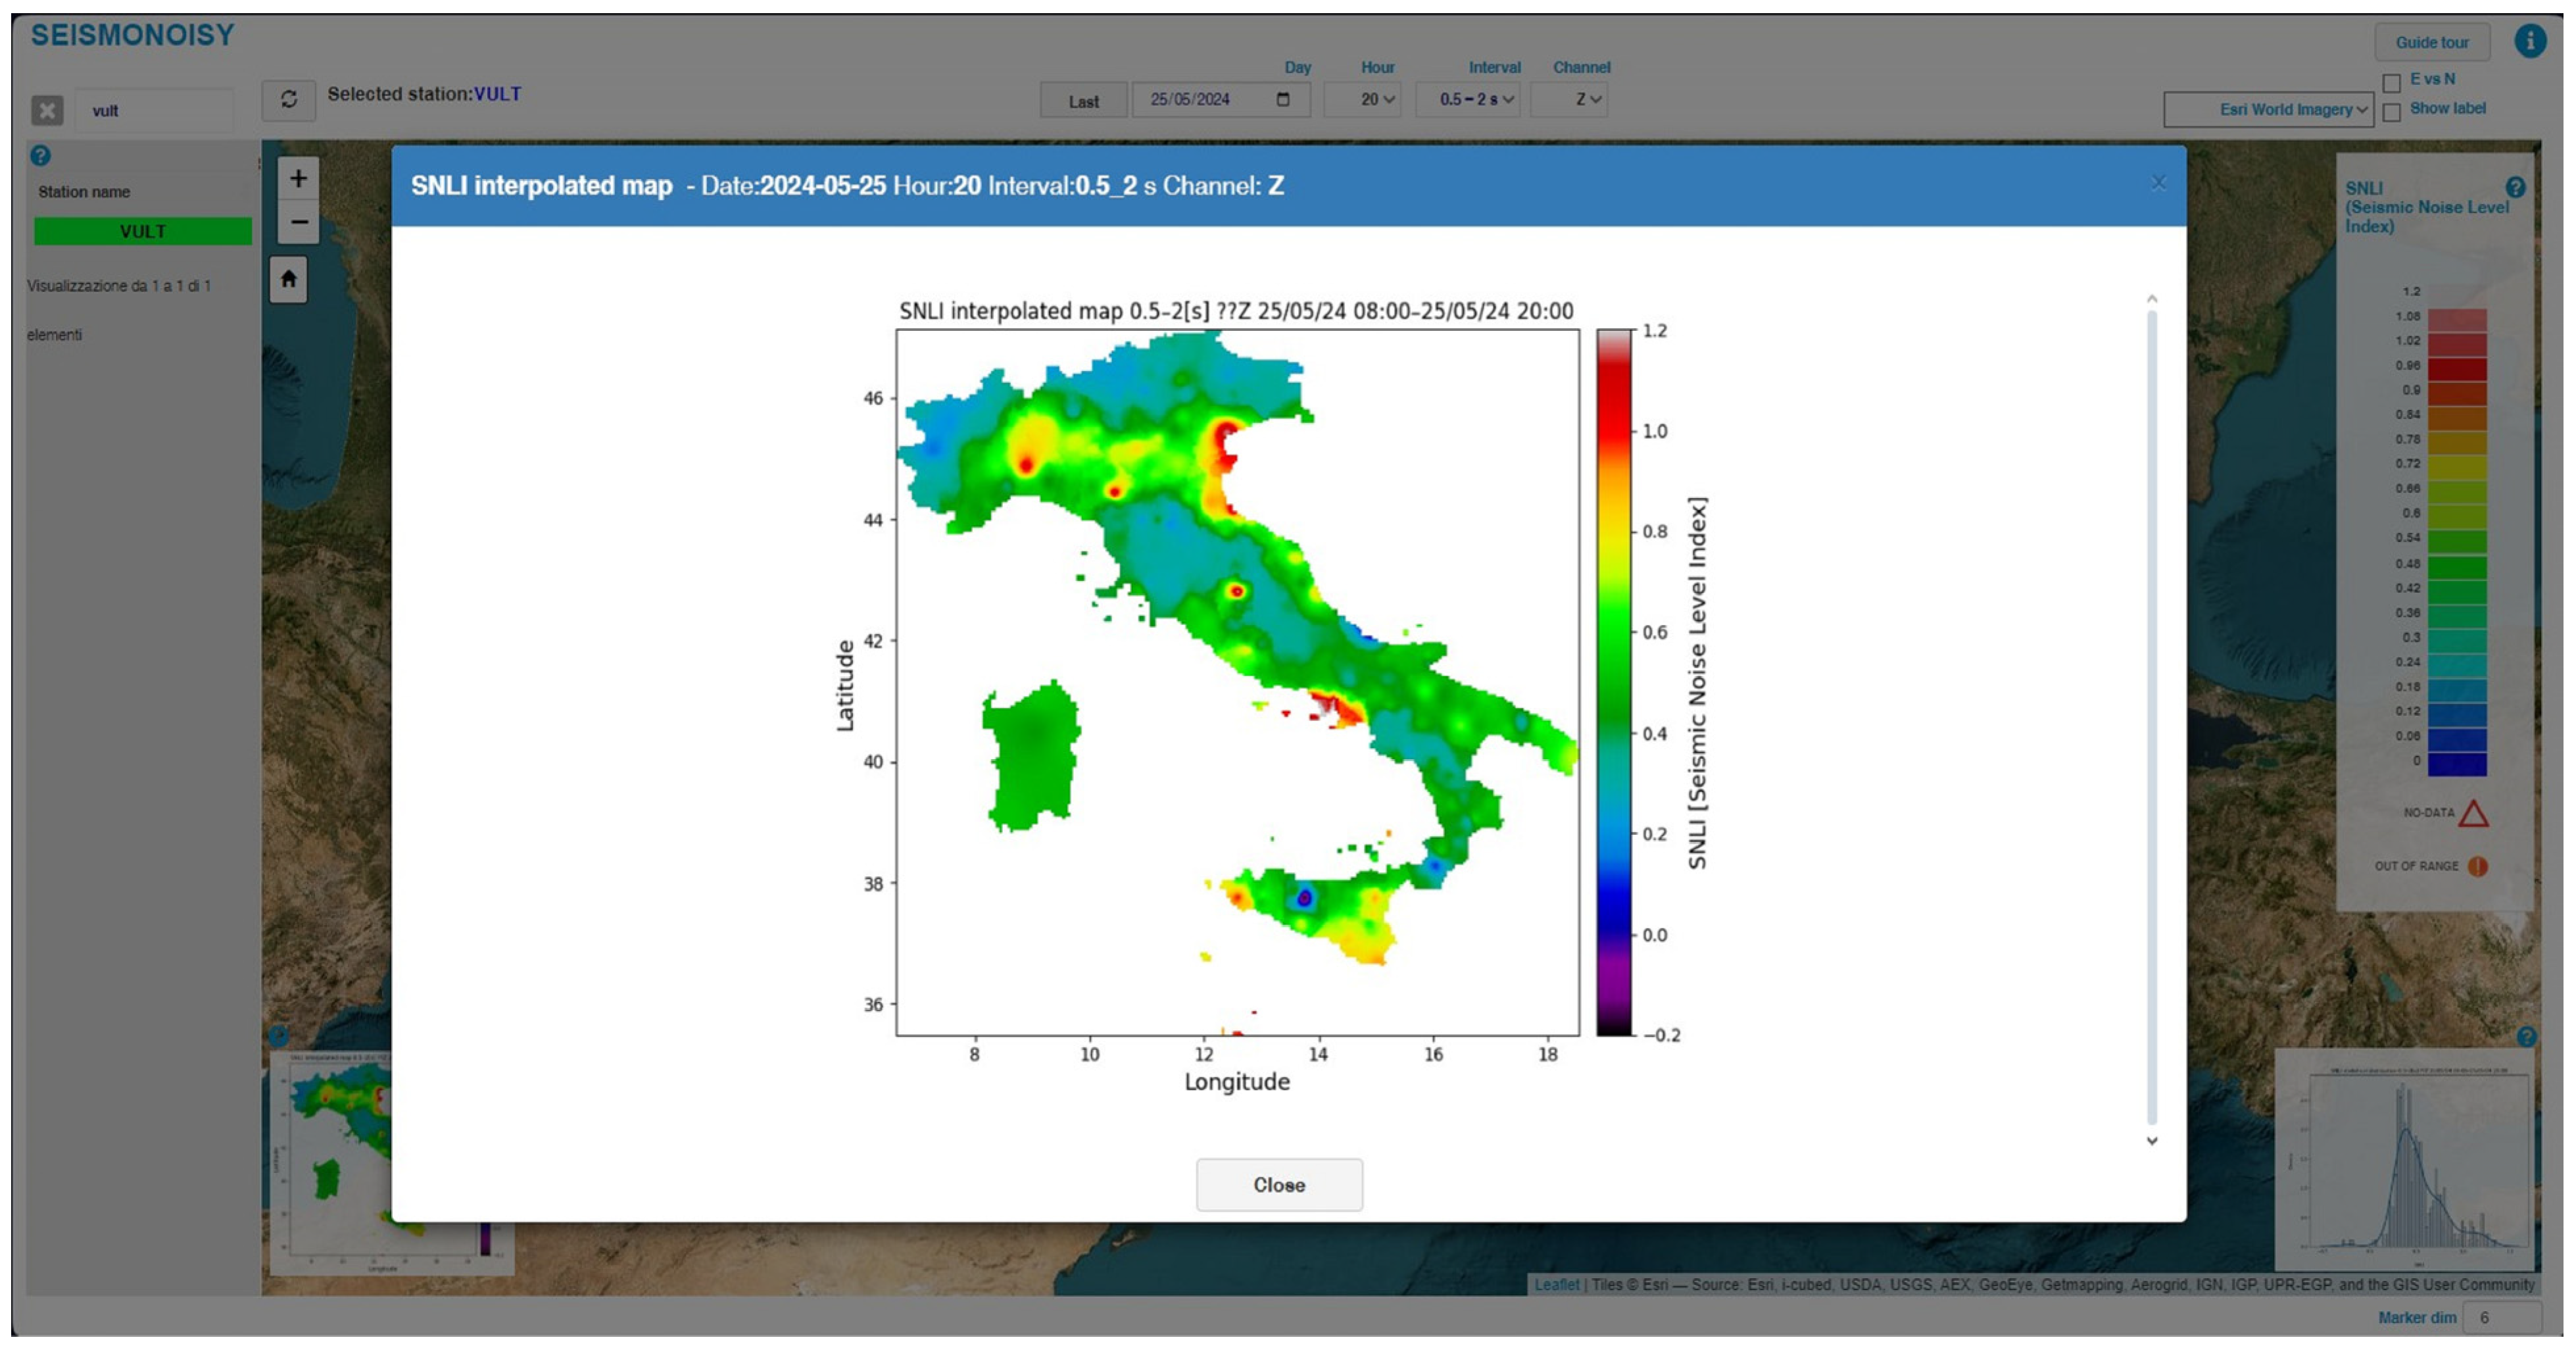Click the SNLI legend help icon

(2515, 187)
